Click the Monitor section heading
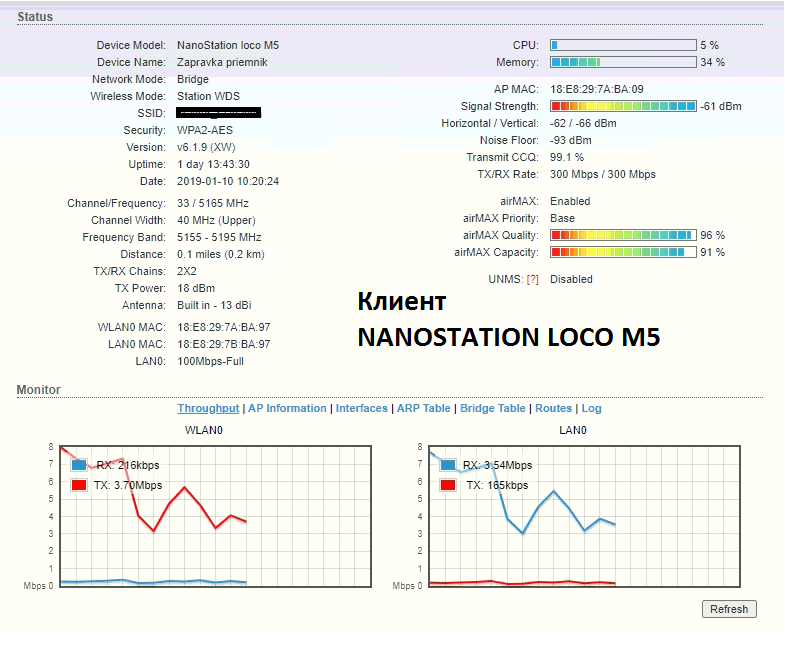Viewport: 785px width, 652px height. 39,390
